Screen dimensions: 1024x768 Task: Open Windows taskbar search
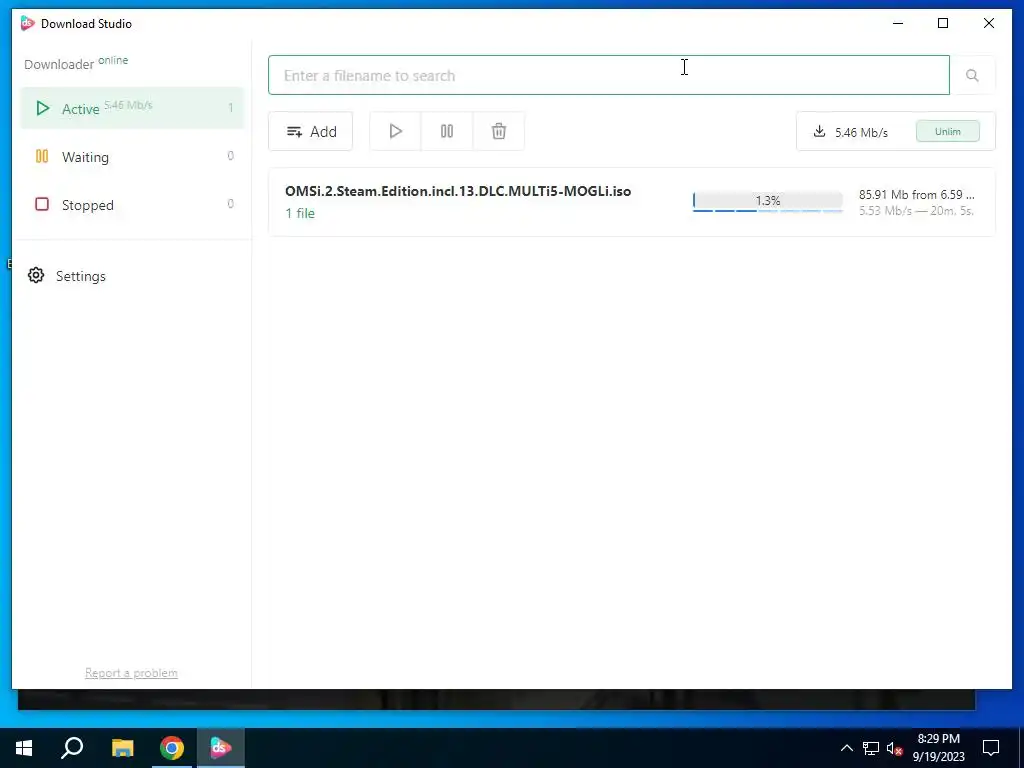click(x=72, y=748)
